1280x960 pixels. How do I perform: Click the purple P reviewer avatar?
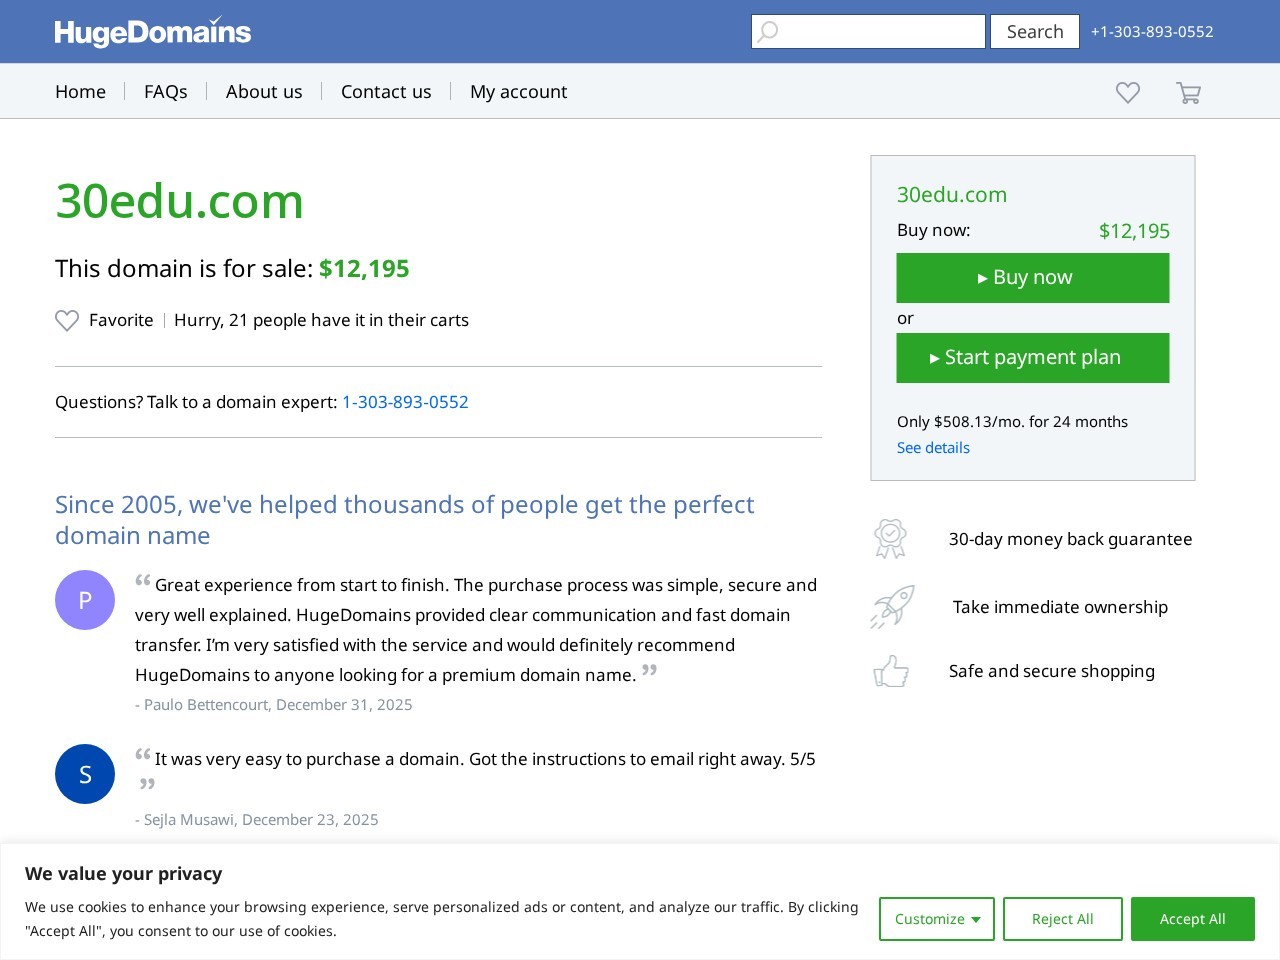point(85,600)
